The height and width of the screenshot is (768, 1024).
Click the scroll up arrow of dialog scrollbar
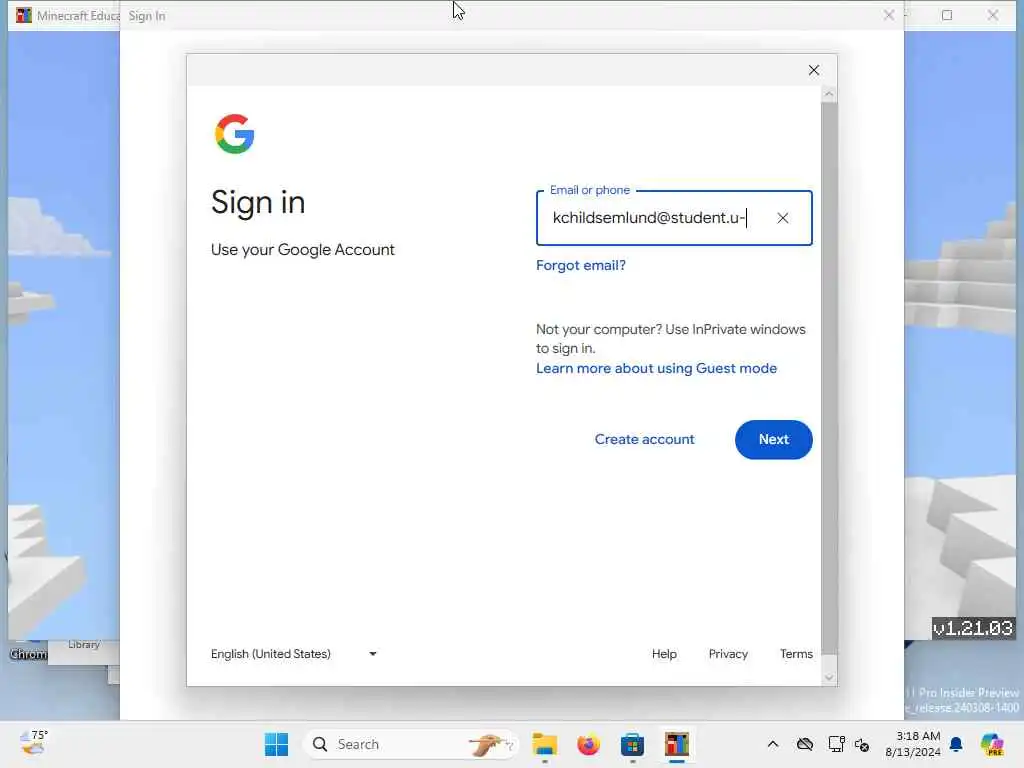pyautogui.click(x=829, y=95)
